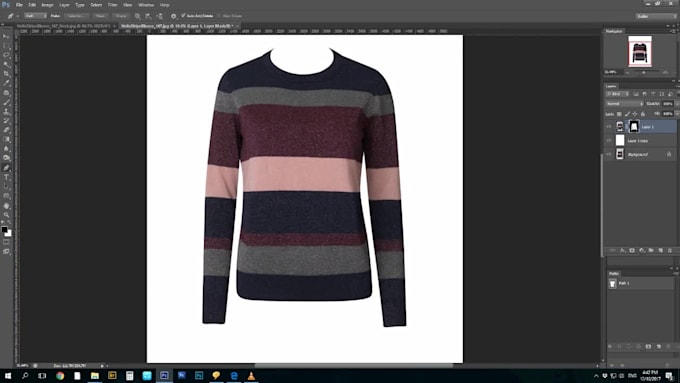Open pen mode Path dropdown
The height and width of the screenshot is (383, 680).
(x=35, y=16)
